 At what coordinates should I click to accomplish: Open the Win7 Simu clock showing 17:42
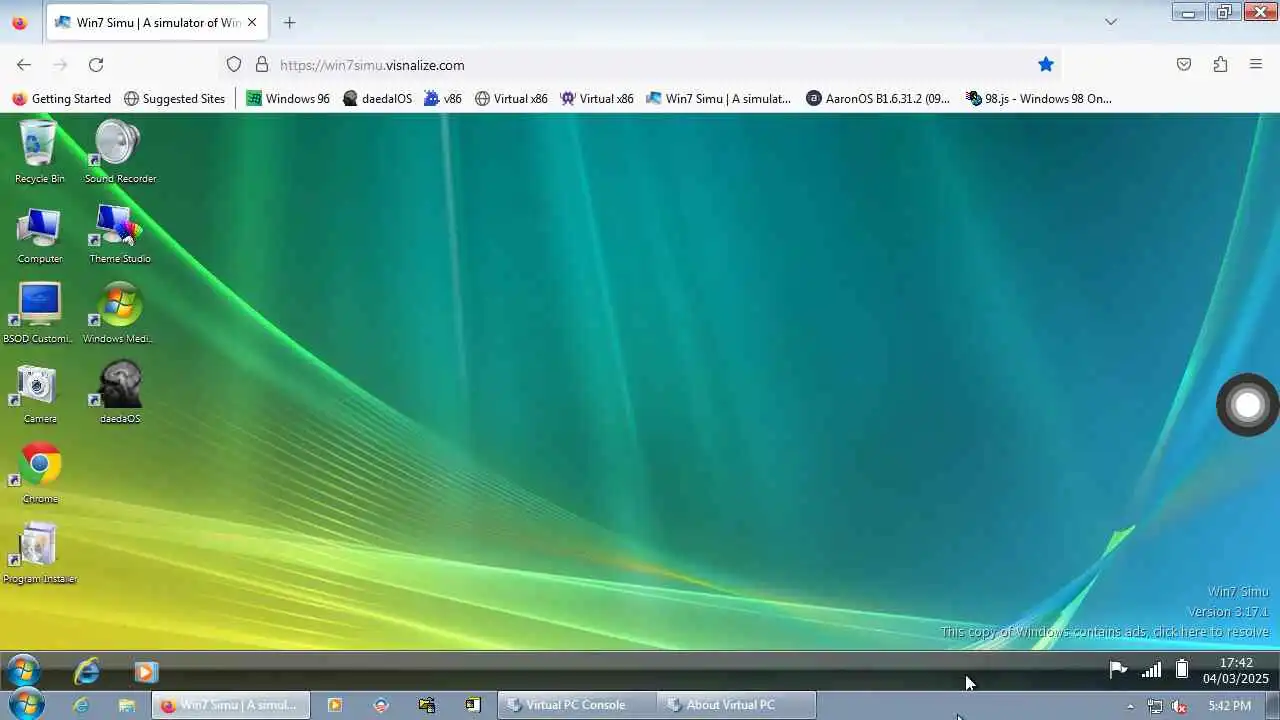click(x=1236, y=670)
